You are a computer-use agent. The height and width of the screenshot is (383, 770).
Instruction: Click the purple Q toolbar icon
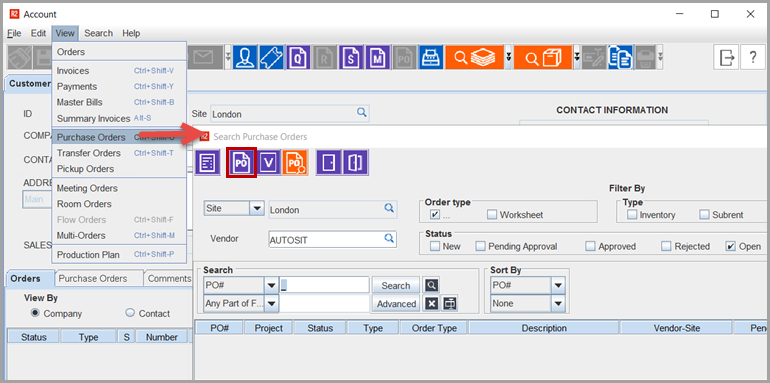pyautogui.click(x=298, y=57)
